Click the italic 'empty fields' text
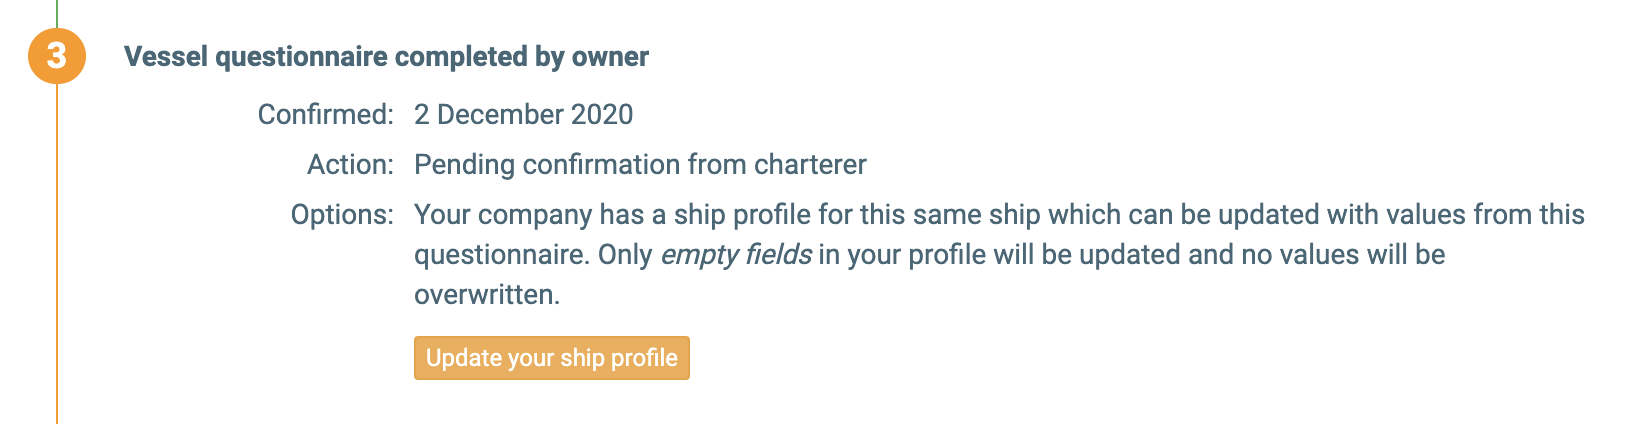The image size is (1650, 424). click(735, 254)
